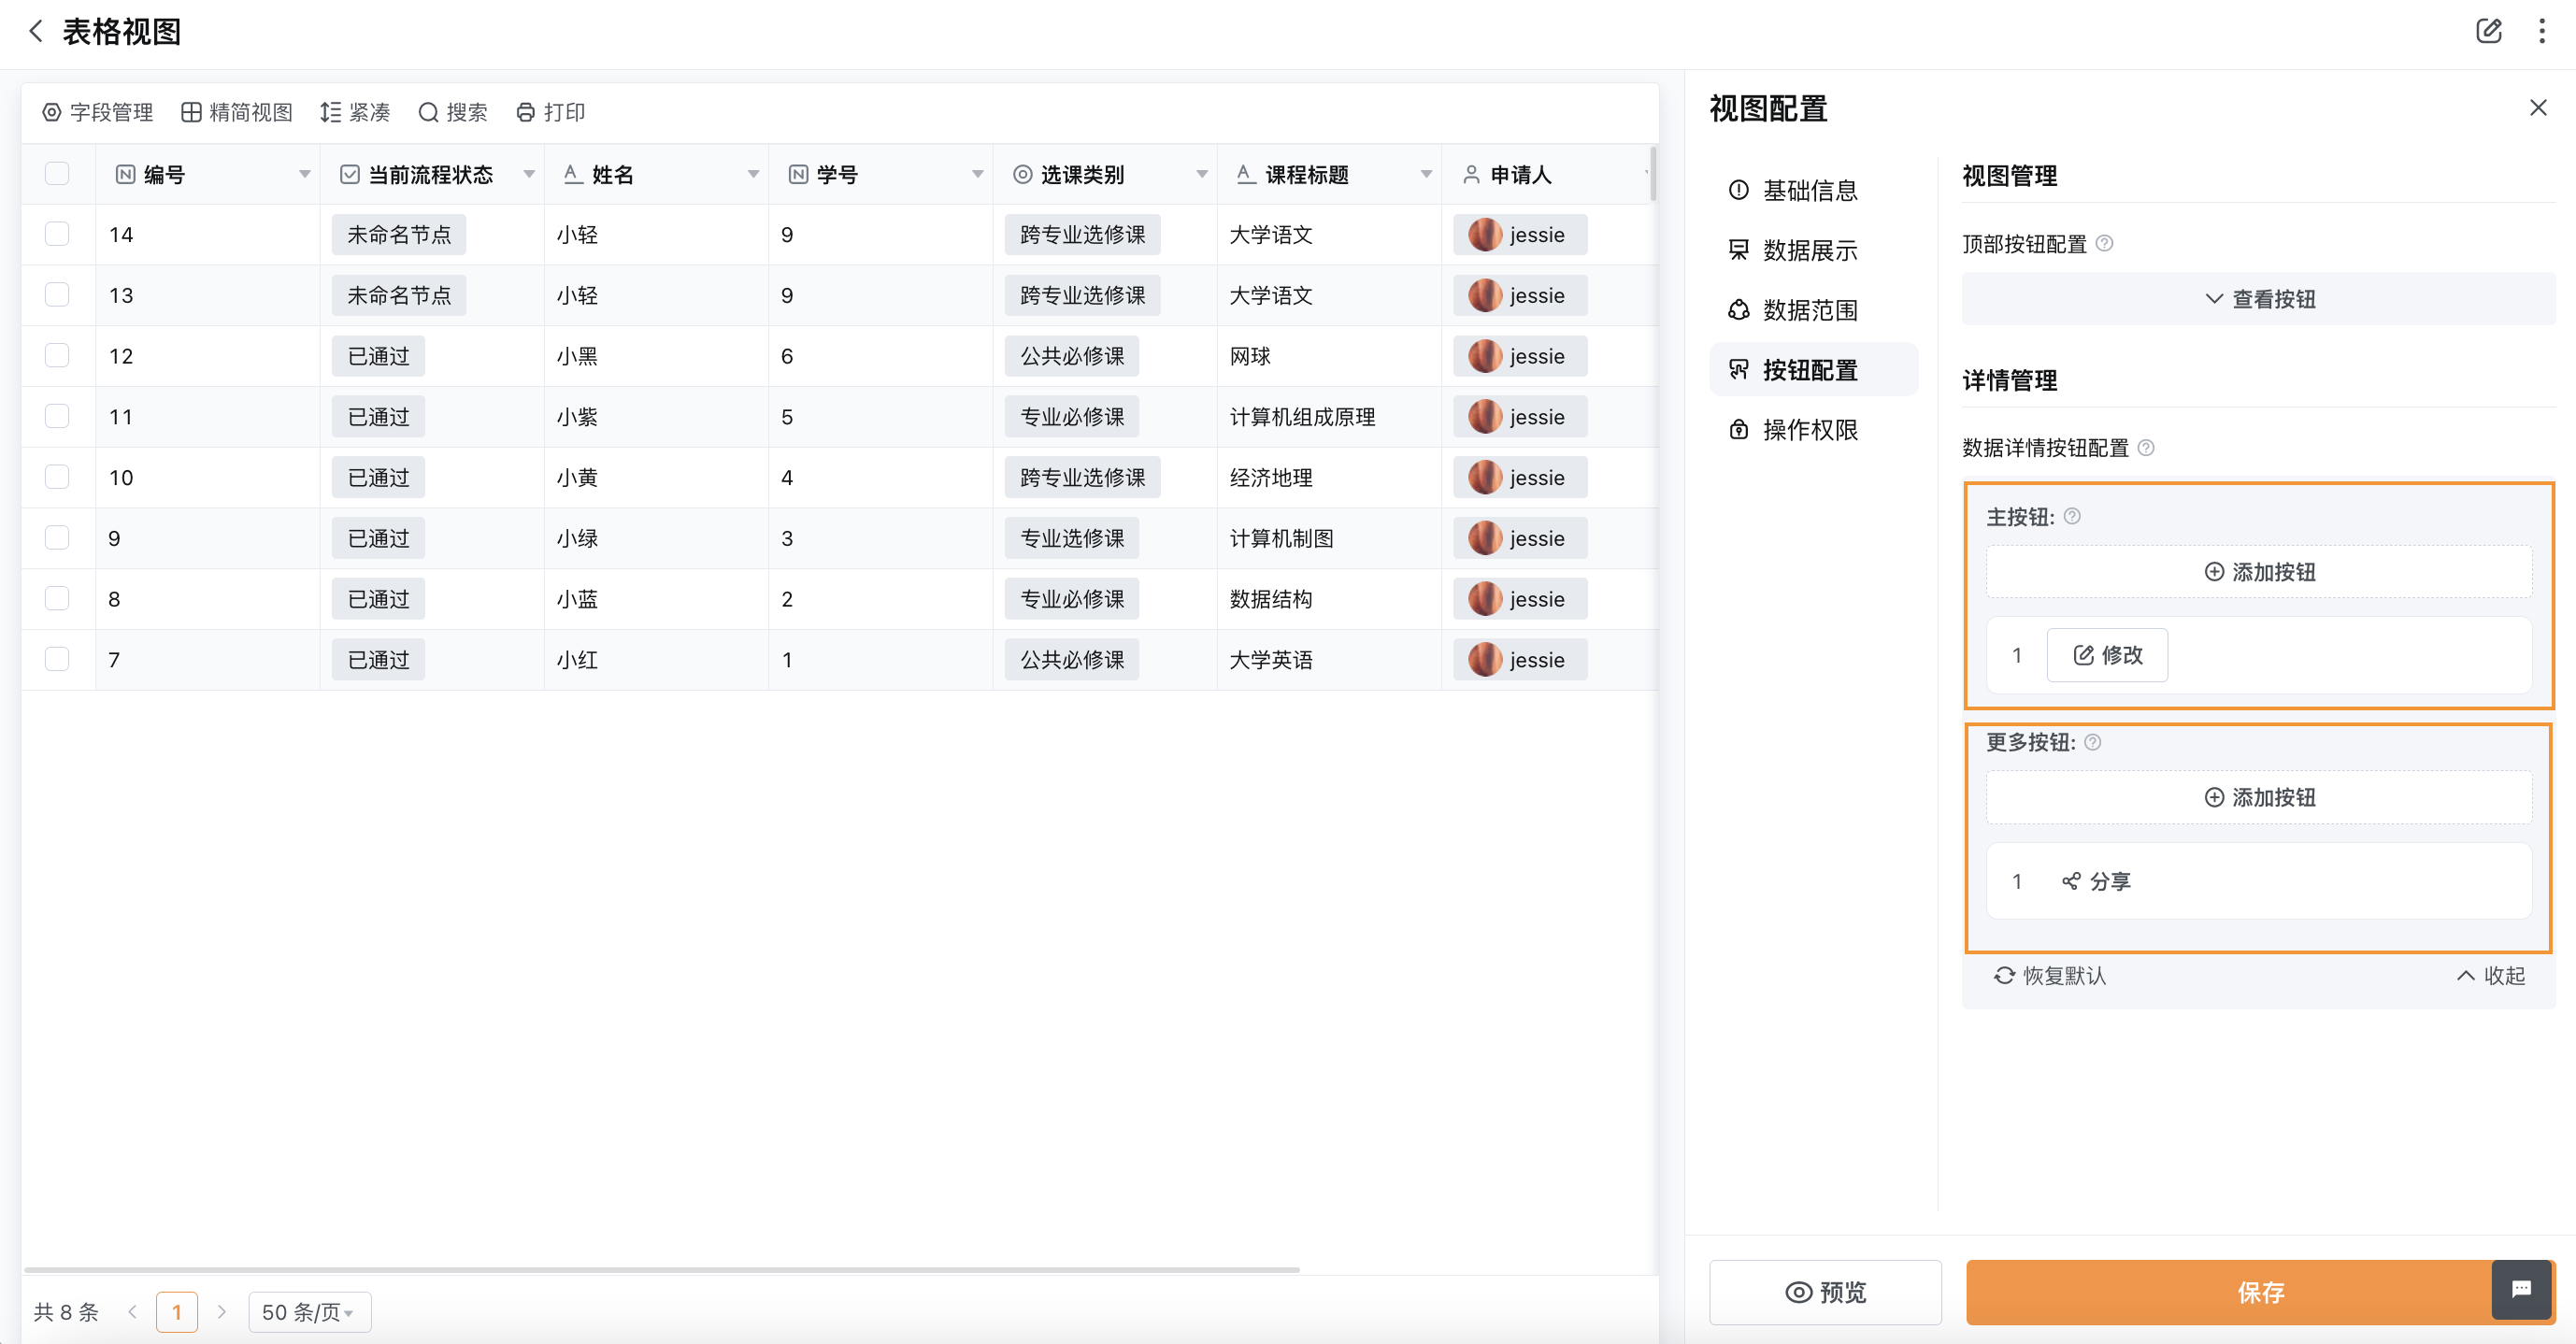This screenshot has height=1344, width=2576.
Task: Click jessie avatar in row 7
Action: pyautogui.click(x=1485, y=660)
